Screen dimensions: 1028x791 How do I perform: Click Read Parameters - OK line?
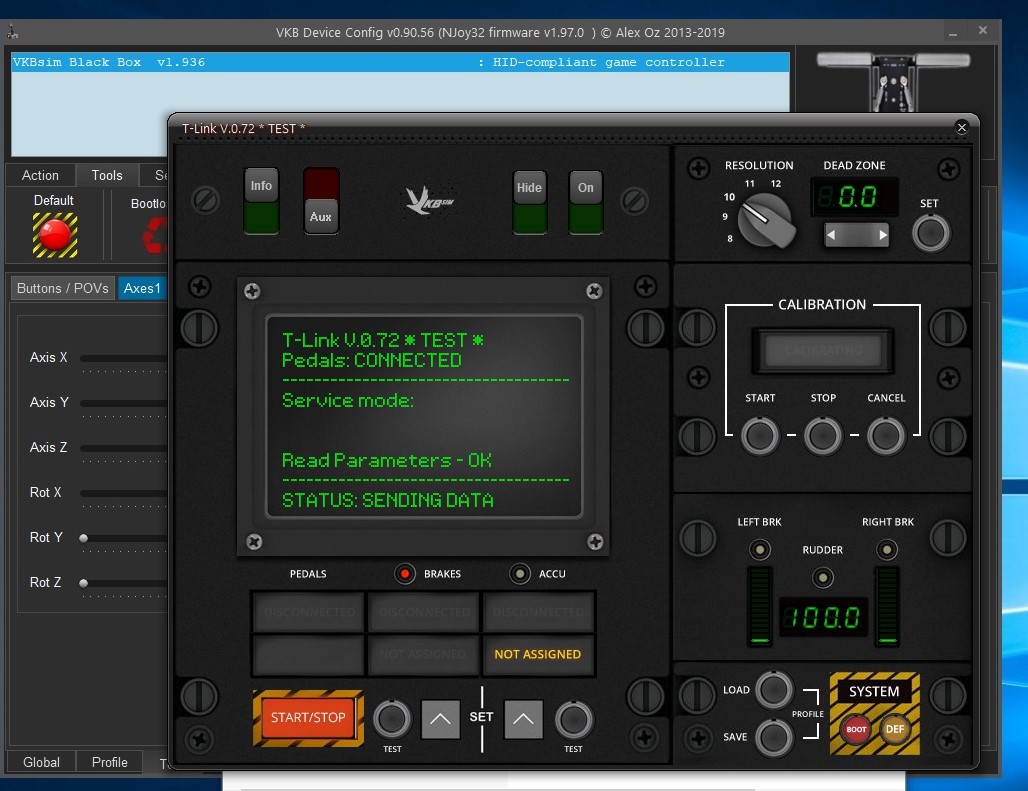point(387,460)
